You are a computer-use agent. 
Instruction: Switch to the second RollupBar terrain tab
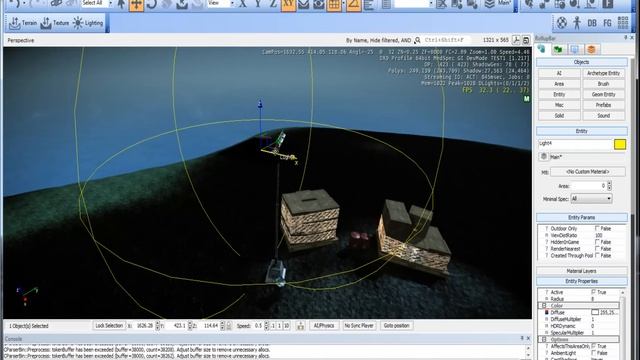coord(558,49)
